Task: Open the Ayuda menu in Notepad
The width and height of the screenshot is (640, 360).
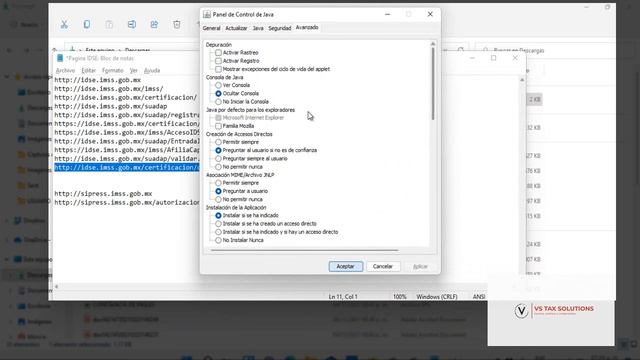Action: (152, 71)
